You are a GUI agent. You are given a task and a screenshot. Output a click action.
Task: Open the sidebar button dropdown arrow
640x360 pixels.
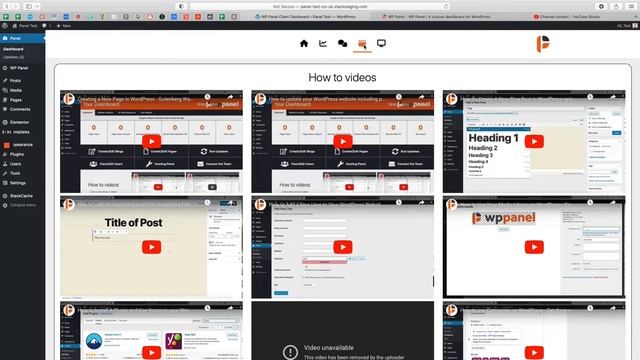coord(37,7)
